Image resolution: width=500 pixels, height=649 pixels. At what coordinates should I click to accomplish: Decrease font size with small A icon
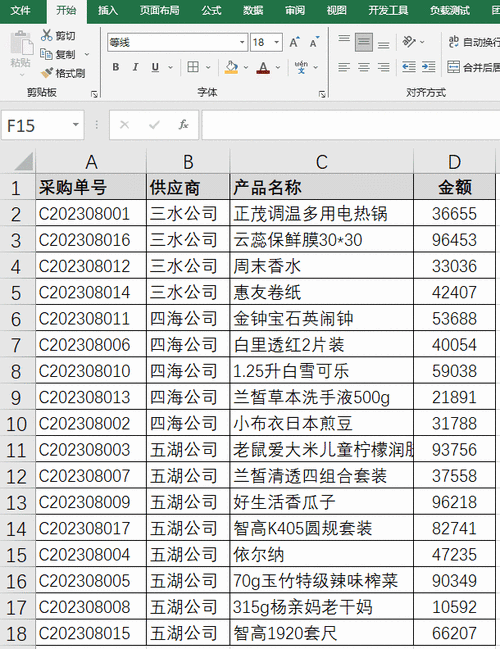tap(314, 42)
